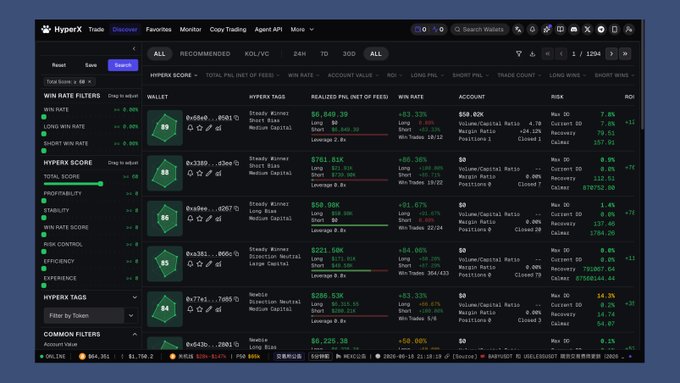Click the Reset filters button
This screenshot has height=383, width=680.
pyautogui.click(x=59, y=65)
